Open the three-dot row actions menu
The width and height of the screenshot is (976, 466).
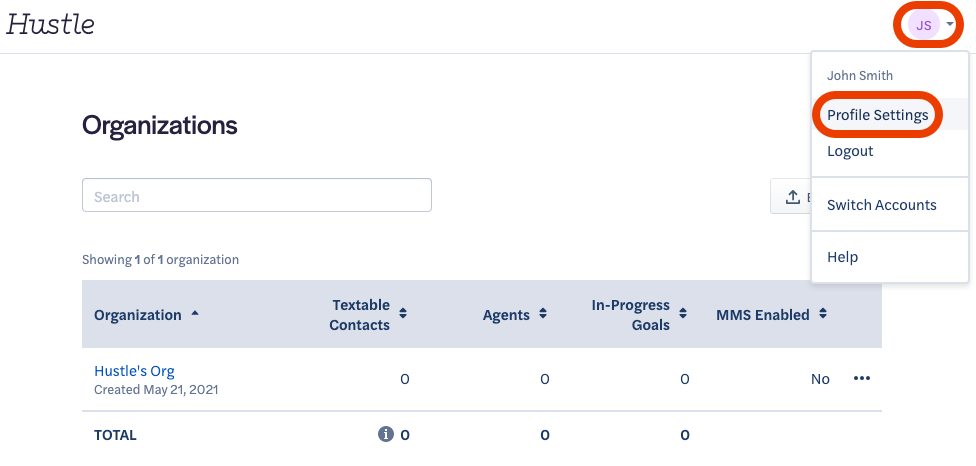pos(861,378)
